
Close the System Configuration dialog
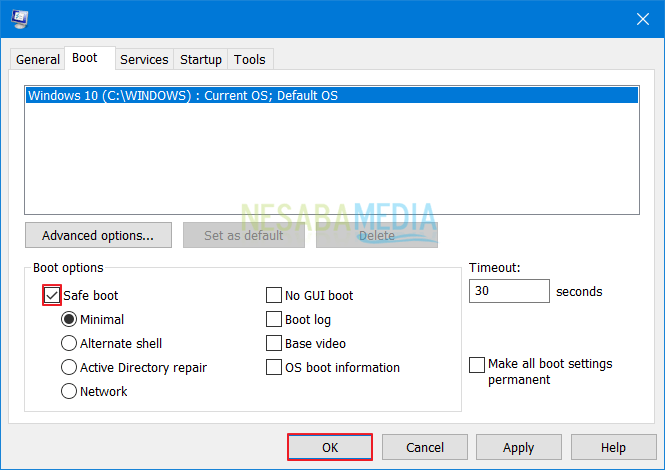click(x=641, y=19)
